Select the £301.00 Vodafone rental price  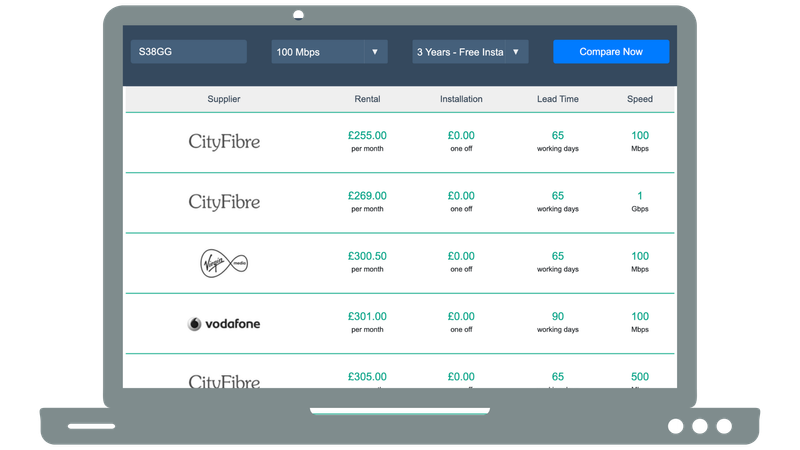[367, 317]
